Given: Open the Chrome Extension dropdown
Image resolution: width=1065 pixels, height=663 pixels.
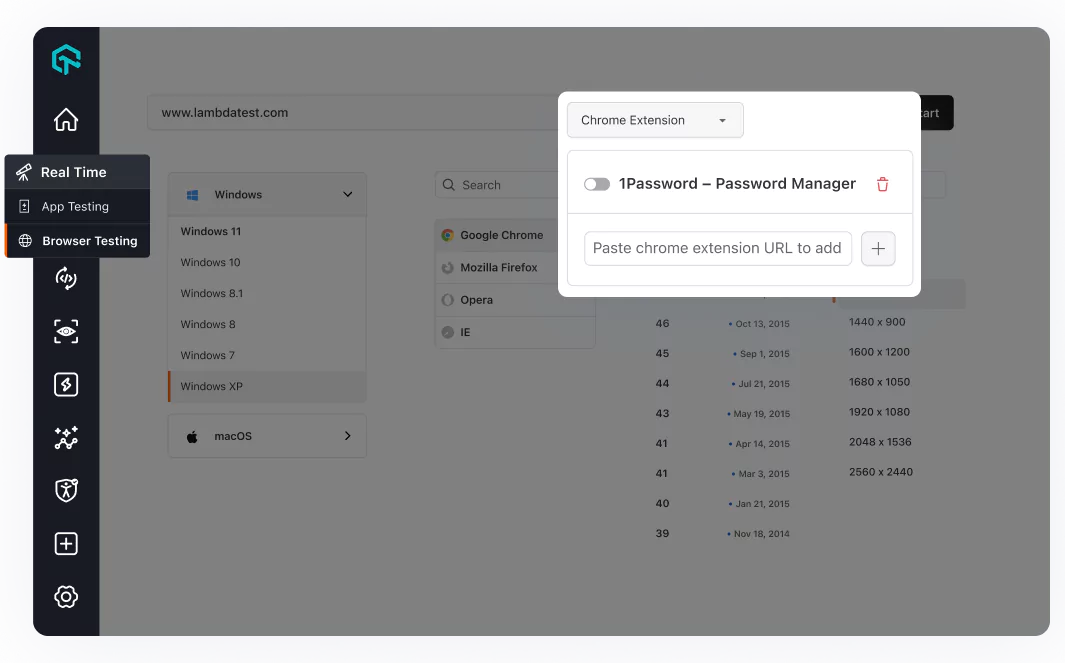Looking at the screenshot, I should (655, 119).
